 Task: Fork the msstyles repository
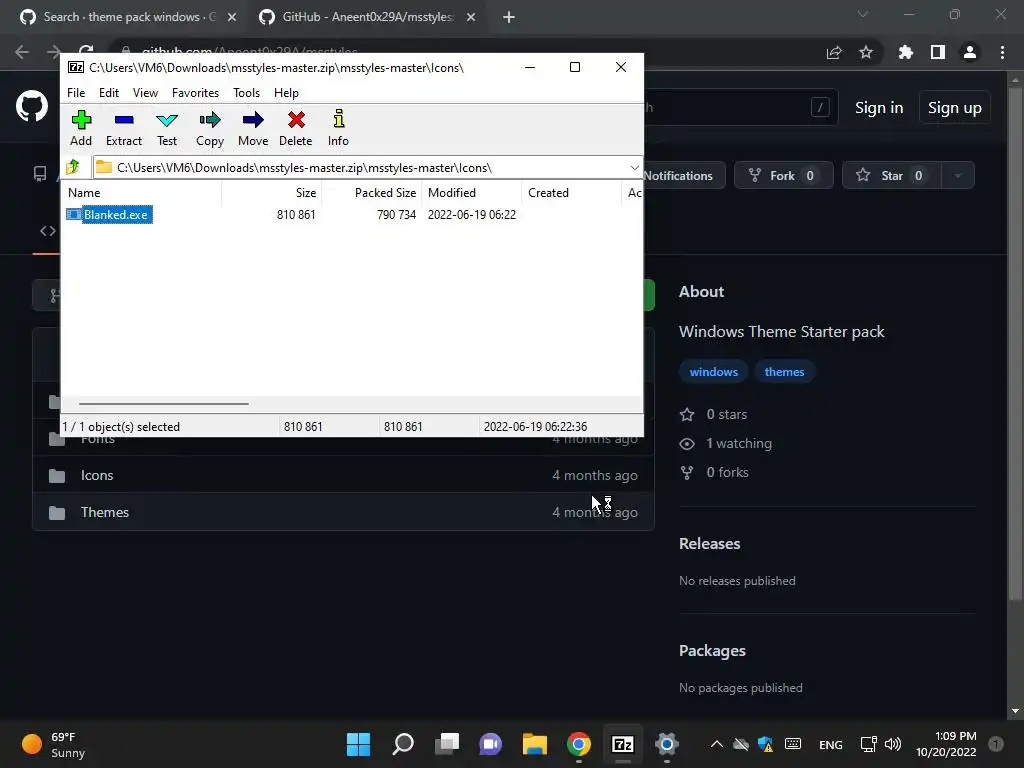784,176
